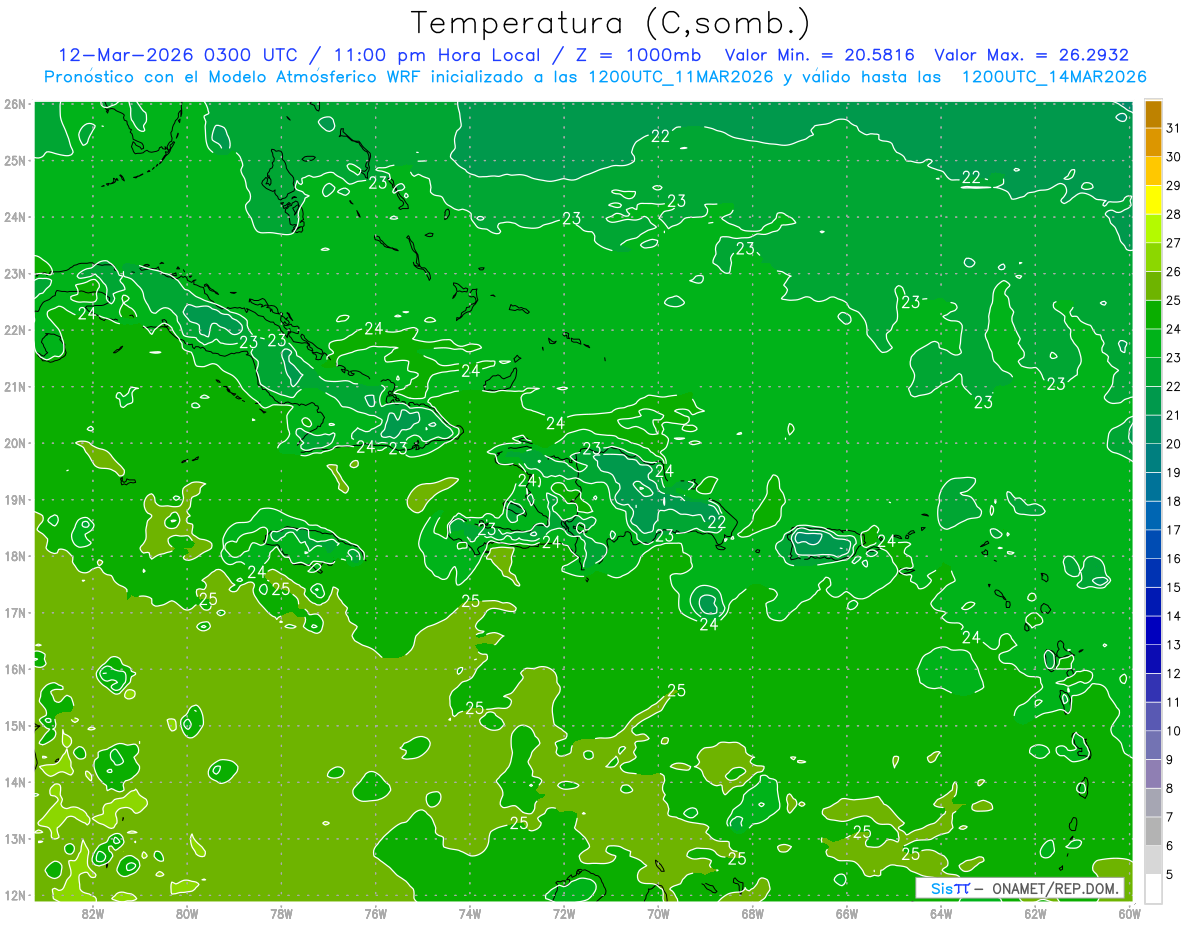Select the 21N latitude axis label

point(14,387)
